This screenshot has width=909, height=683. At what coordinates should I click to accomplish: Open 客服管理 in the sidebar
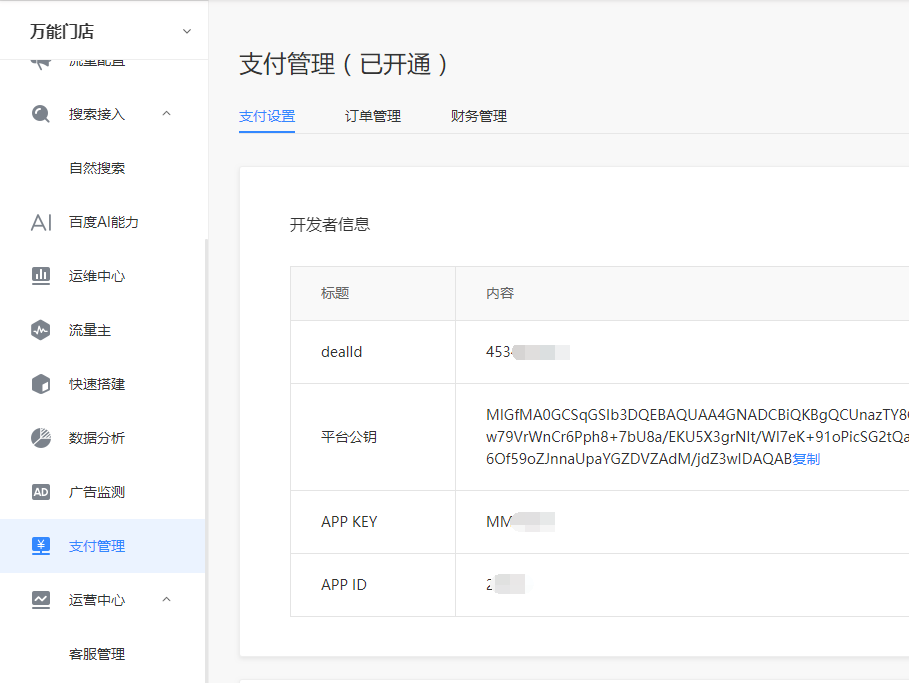[97, 654]
